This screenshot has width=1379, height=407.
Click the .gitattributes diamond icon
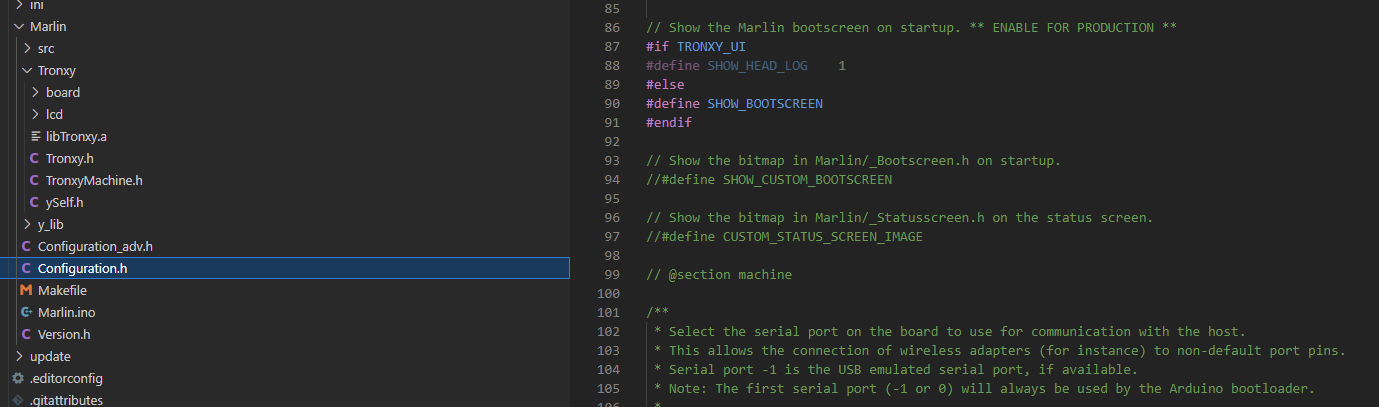18,401
